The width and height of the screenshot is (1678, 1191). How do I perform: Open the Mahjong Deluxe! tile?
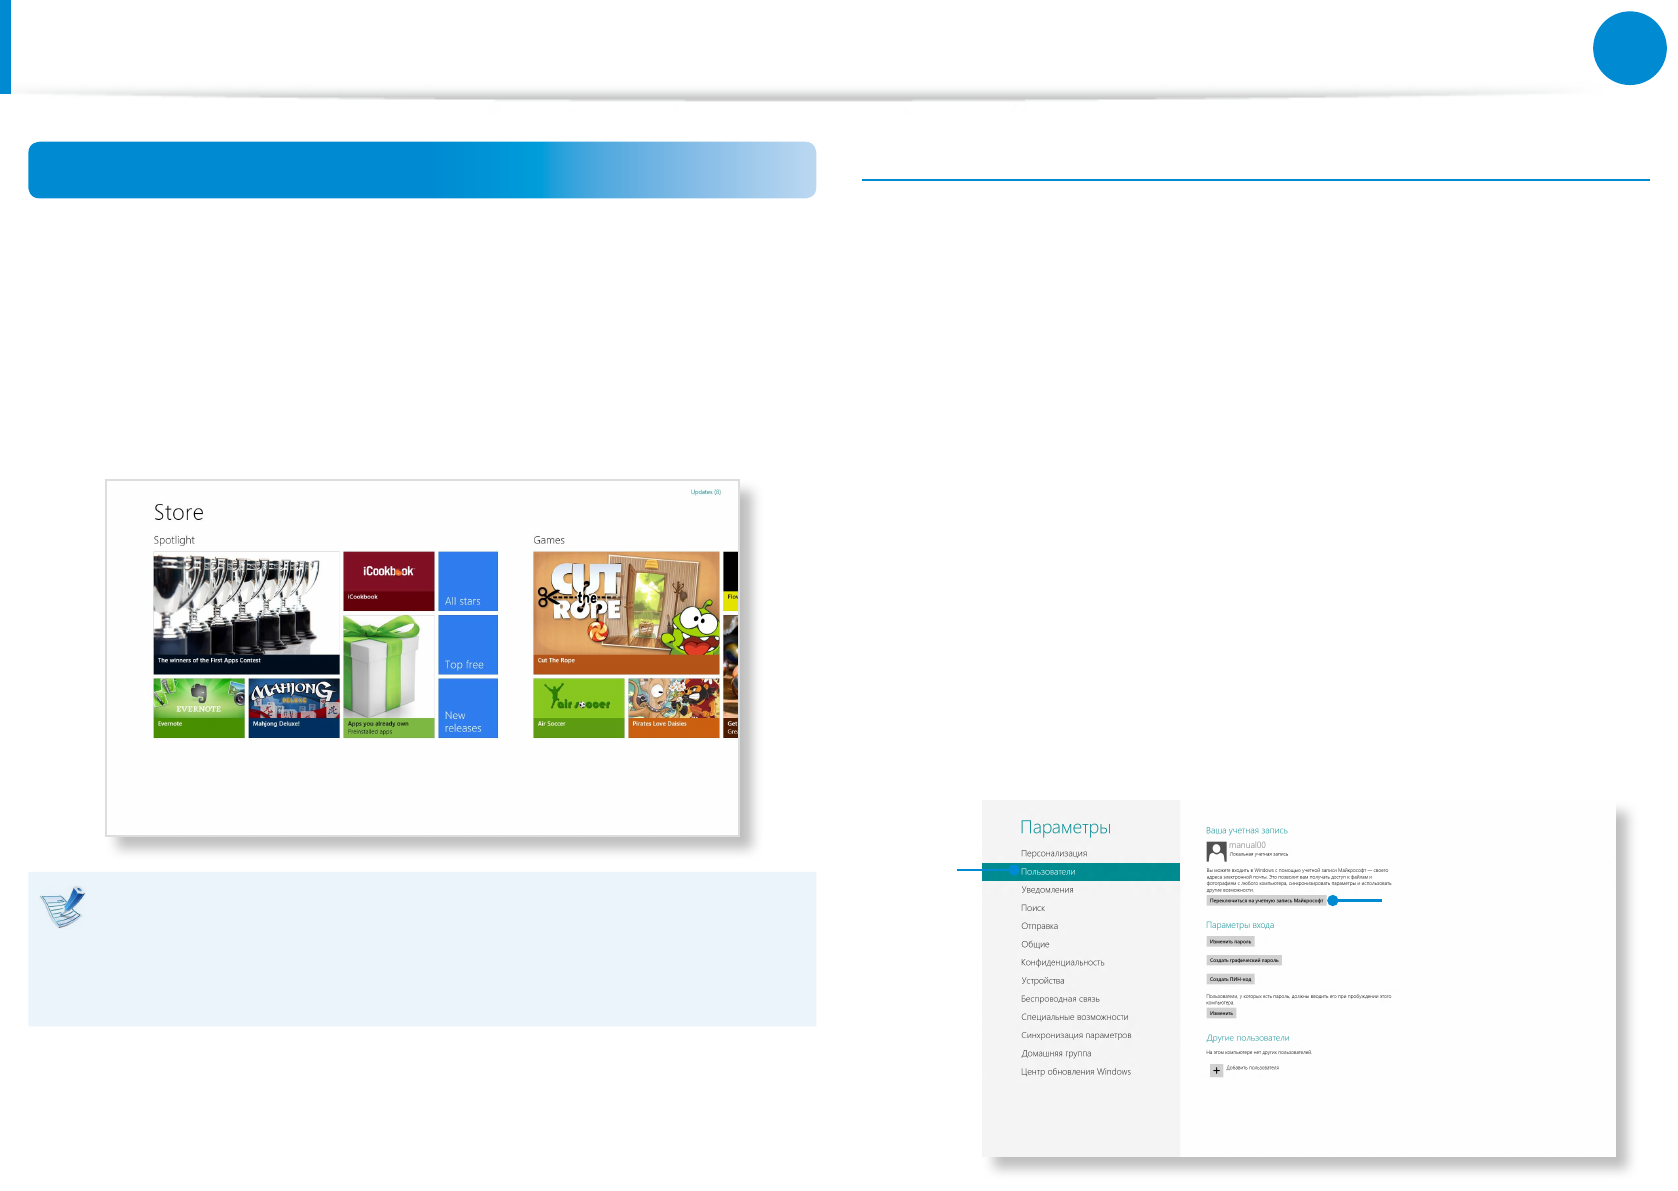coord(294,708)
